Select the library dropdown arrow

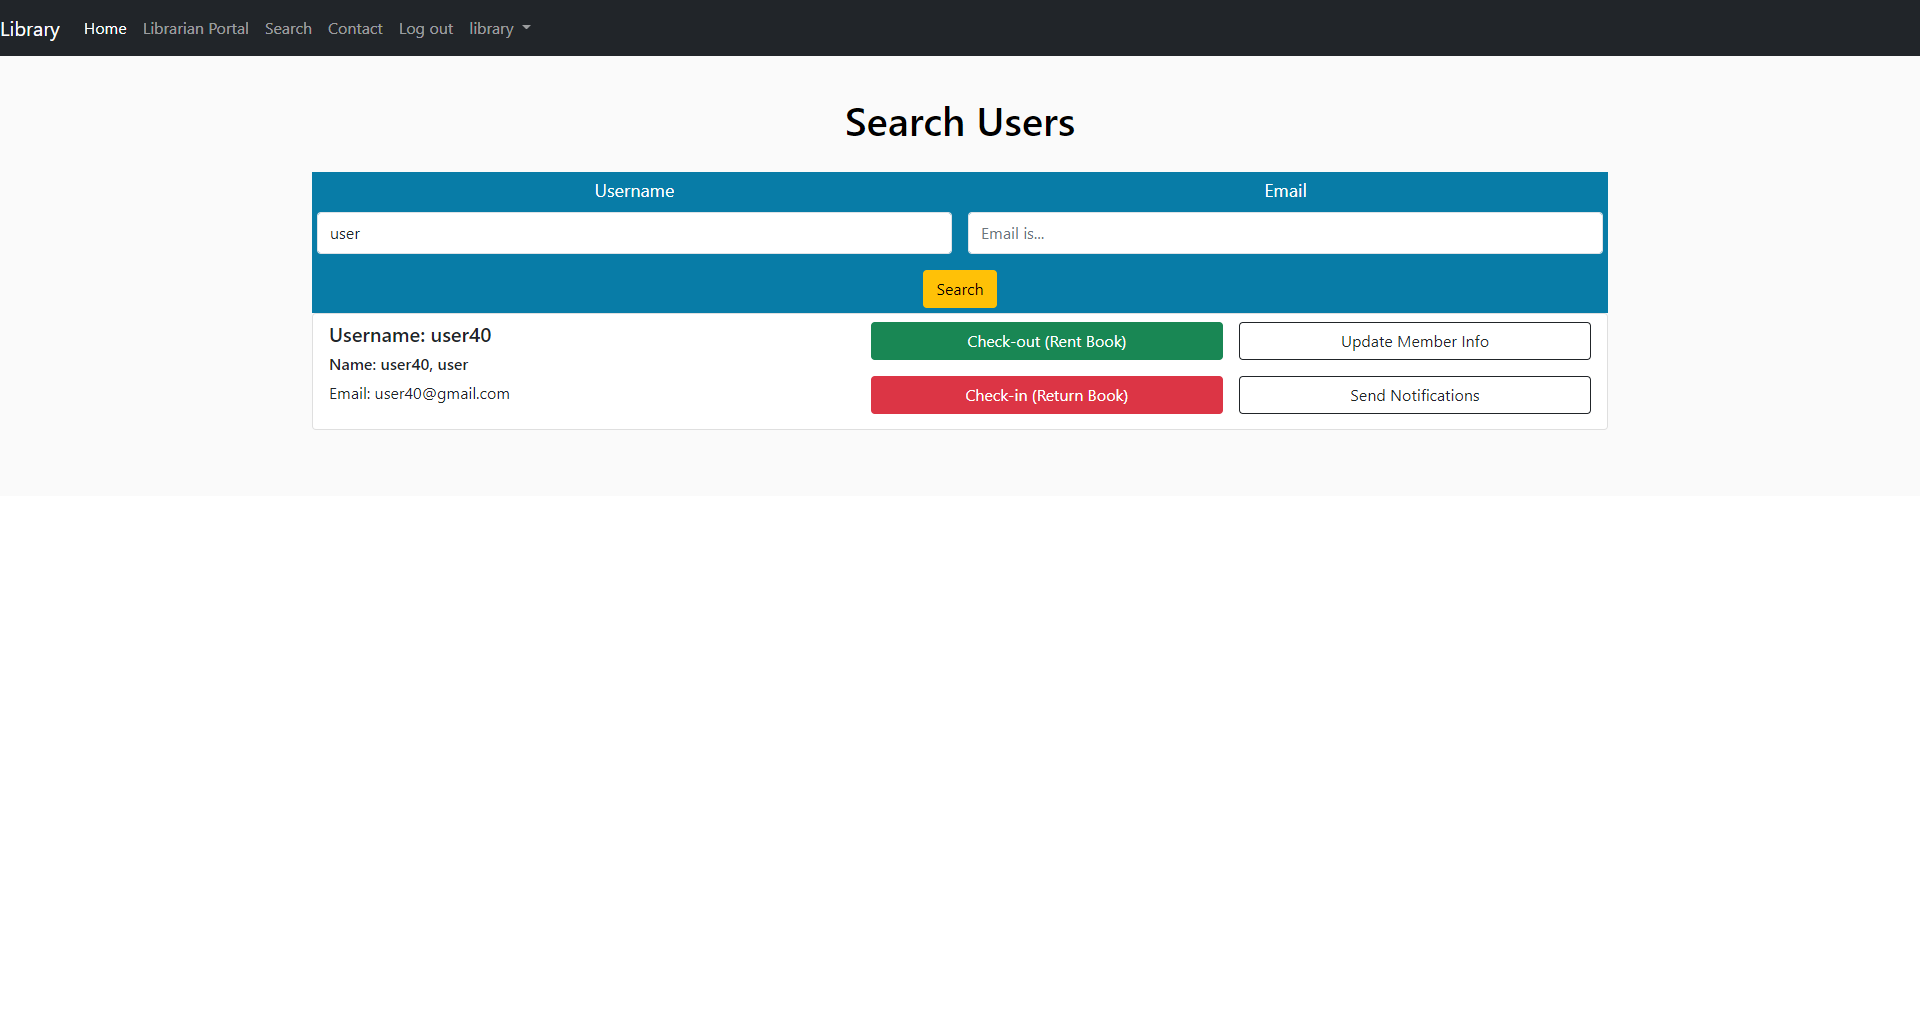tap(526, 30)
